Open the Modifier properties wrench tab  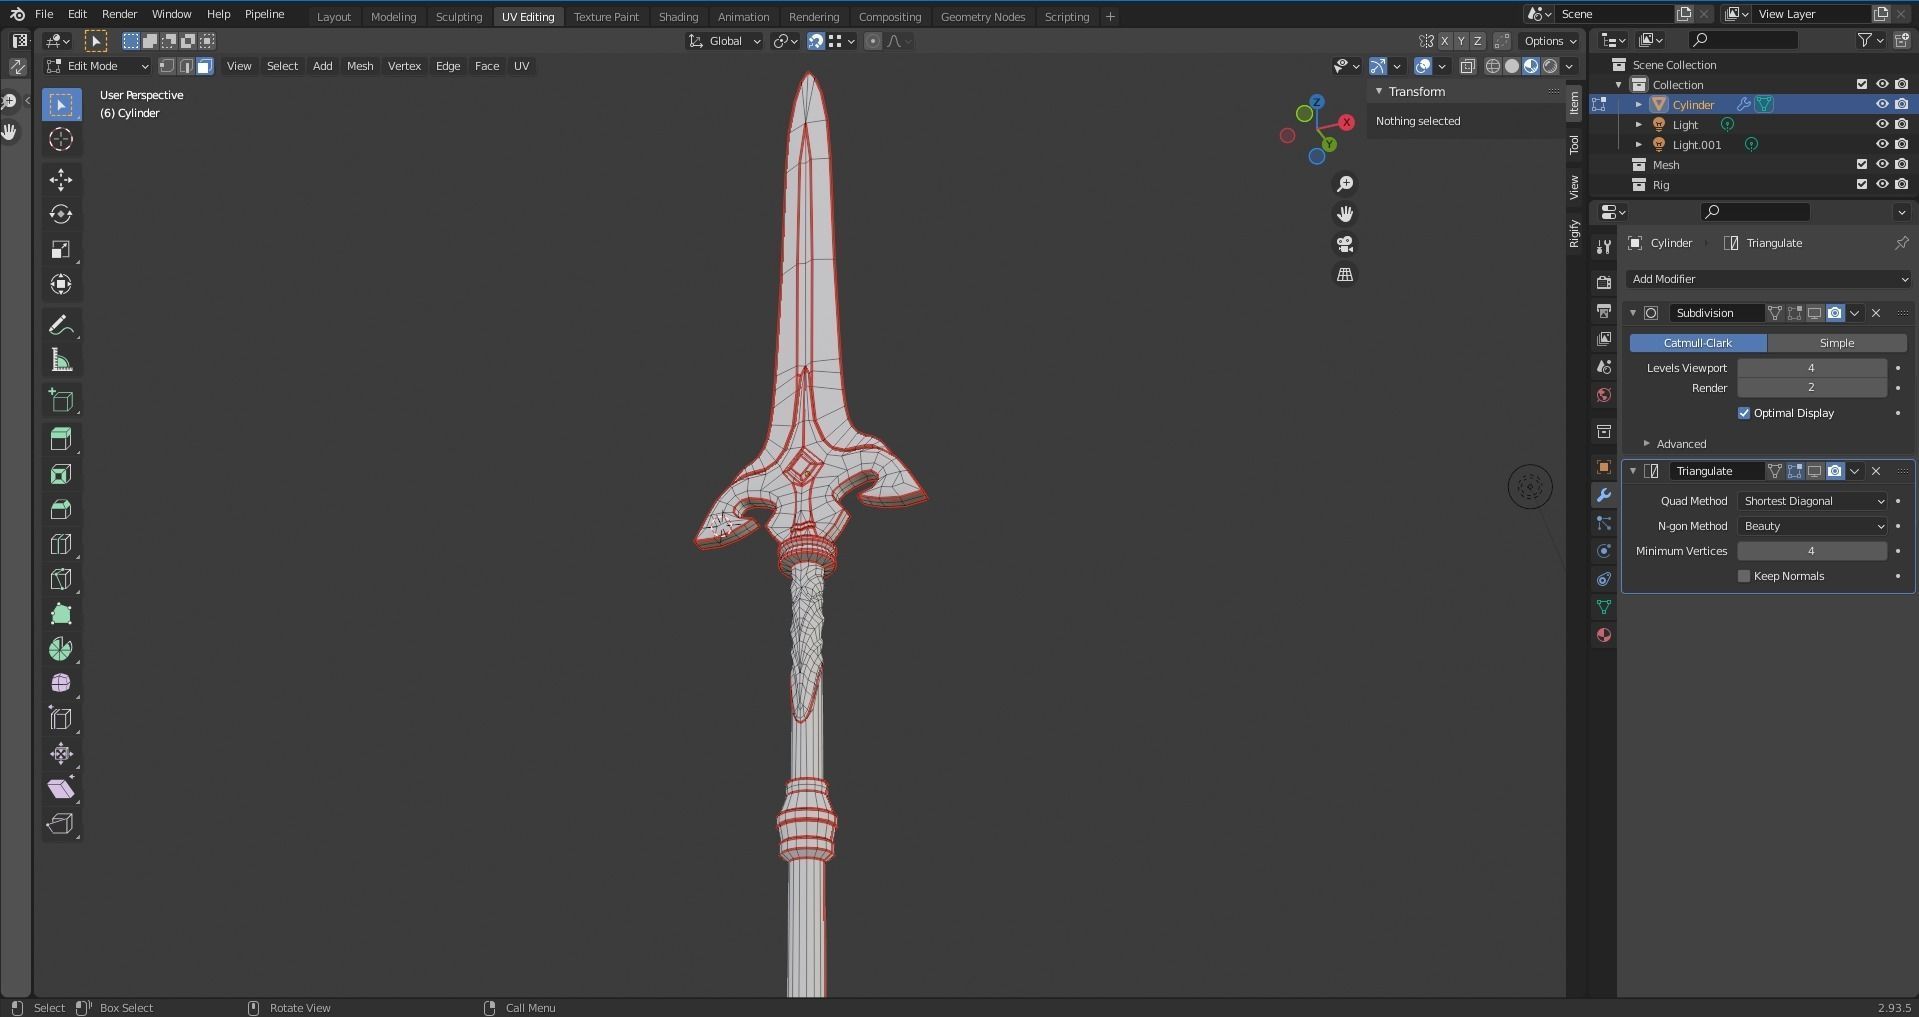pyautogui.click(x=1604, y=495)
